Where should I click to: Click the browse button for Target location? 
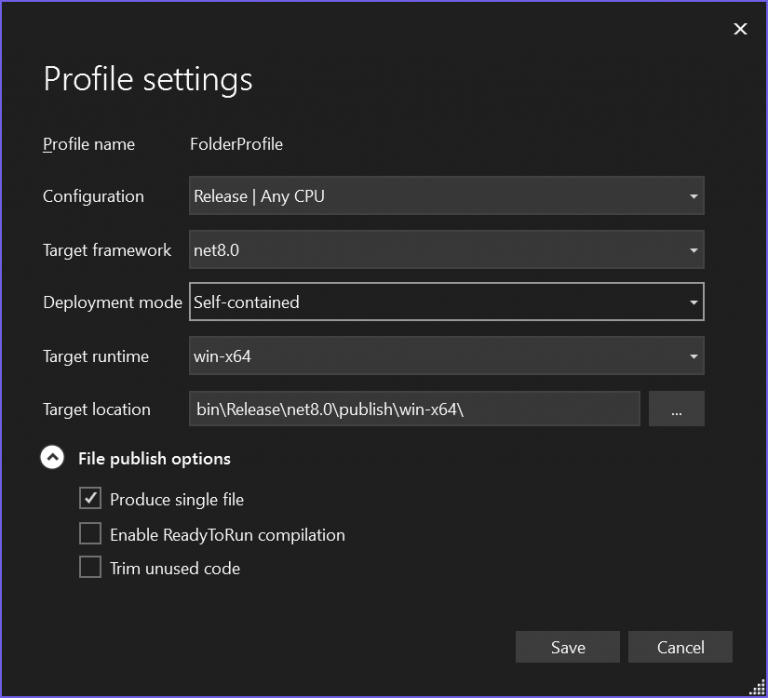pos(677,409)
